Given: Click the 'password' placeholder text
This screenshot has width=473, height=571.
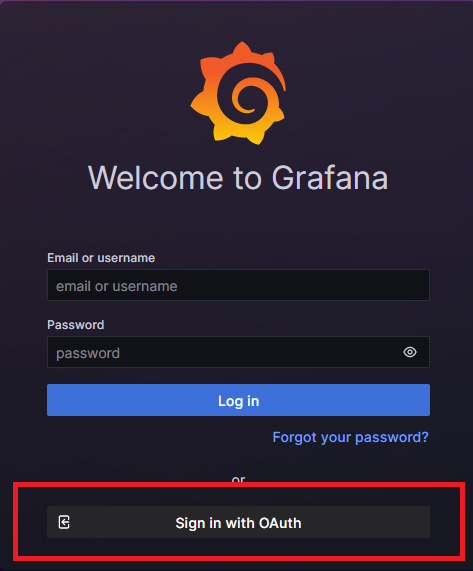Looking at the screenshot, I should pyautogui.click(x=88, y=353).
